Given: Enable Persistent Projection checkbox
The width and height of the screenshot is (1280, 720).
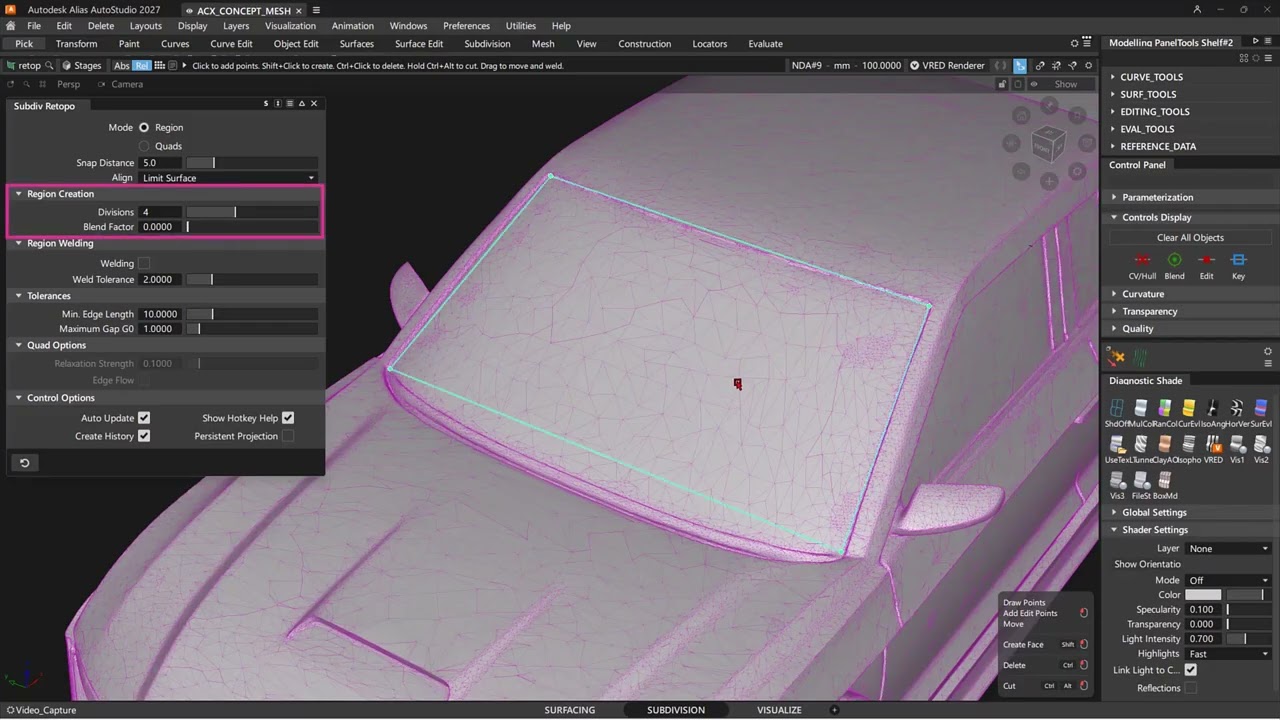Looking at the screenshot, I should tap(288, 436).
